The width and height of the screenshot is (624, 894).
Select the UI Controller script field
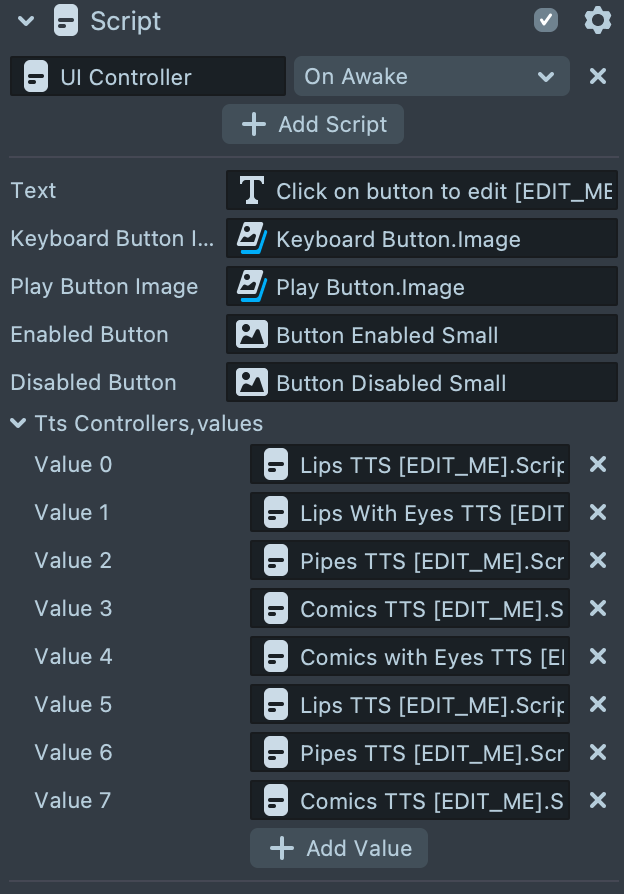(148, 76)
